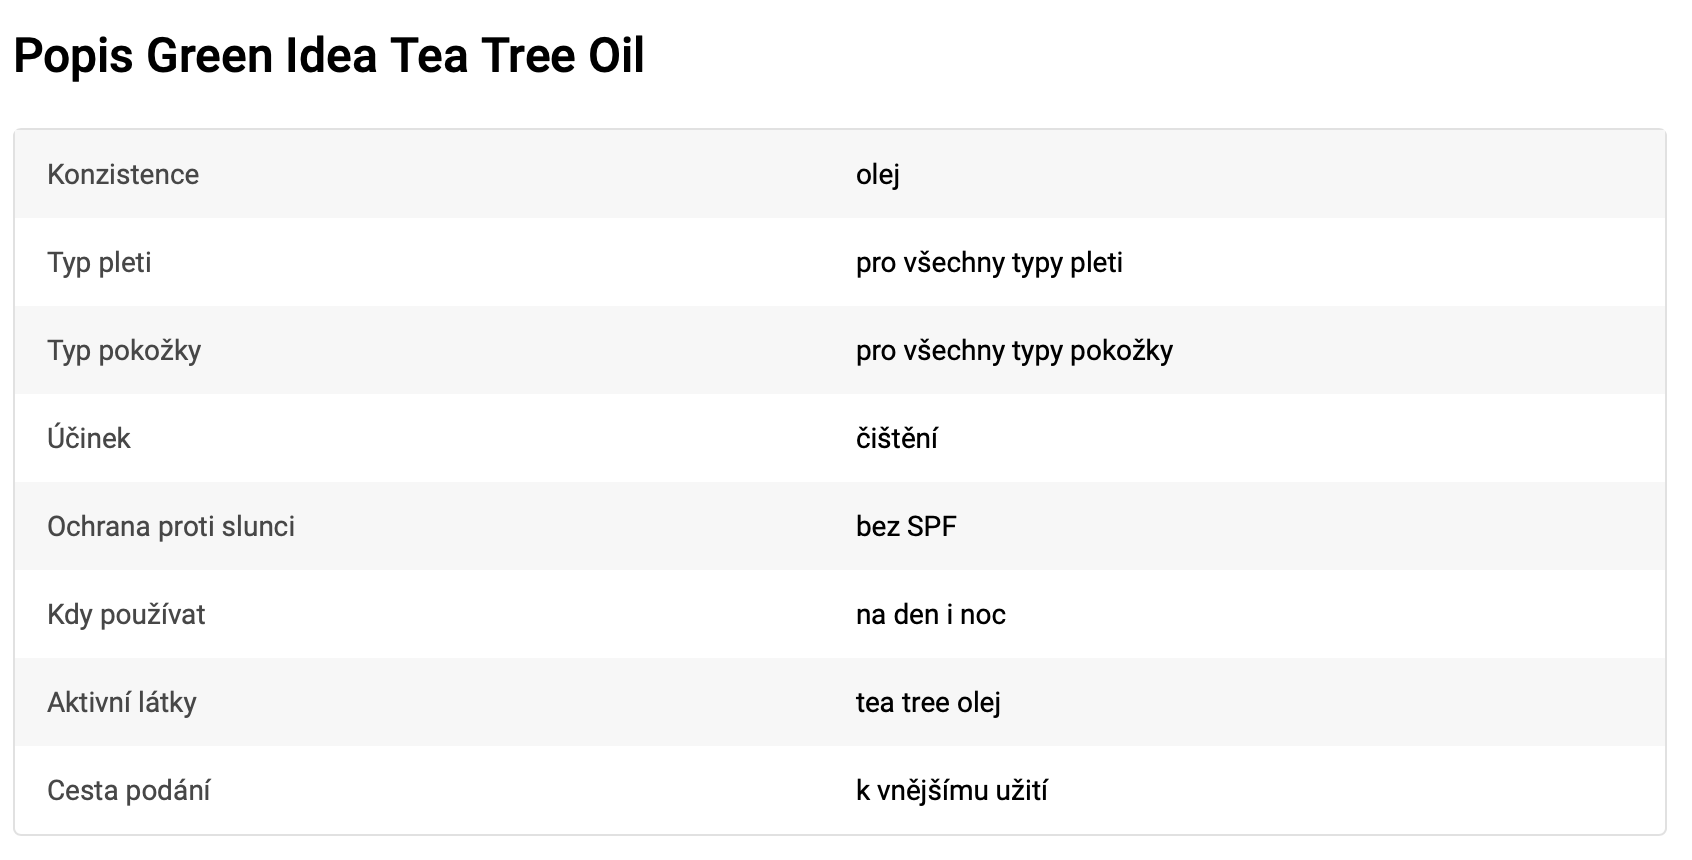The width and height of the screenshot is (1692, 860).
Task: Click the k vnějšímu užití value
Action: pyautogui.click(x=952, y=790)
